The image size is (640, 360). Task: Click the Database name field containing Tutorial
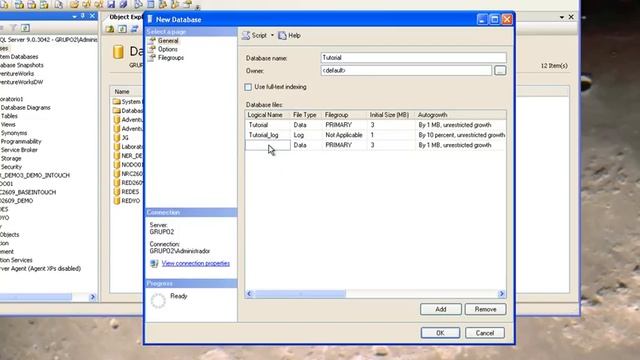(x=413, y=58)
